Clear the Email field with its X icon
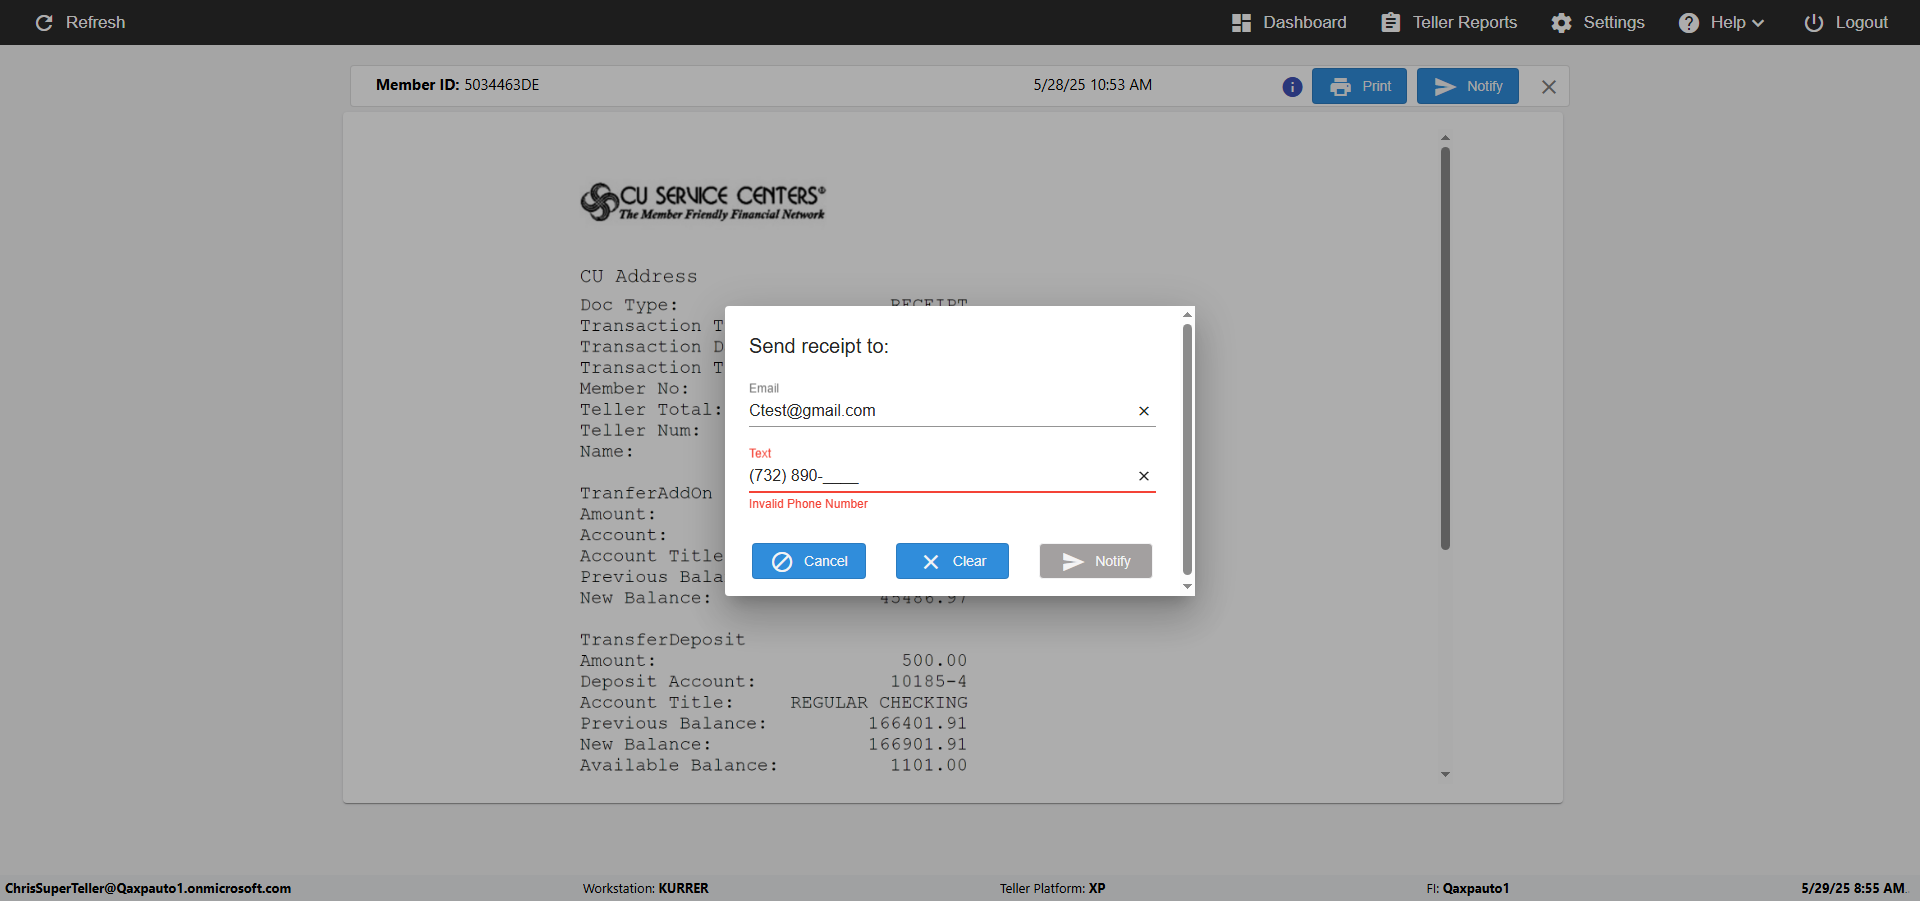 tap(1144, 411)
